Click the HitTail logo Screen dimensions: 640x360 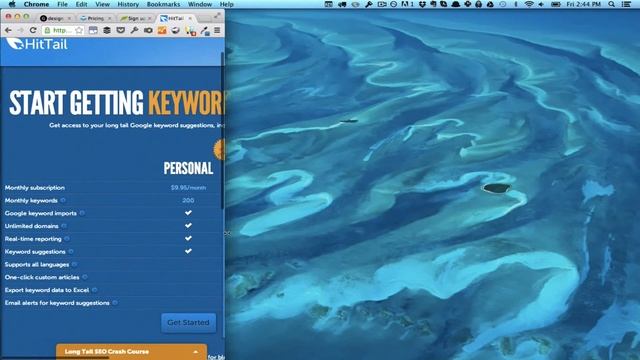pyautogui.click(x=37, y=44)
